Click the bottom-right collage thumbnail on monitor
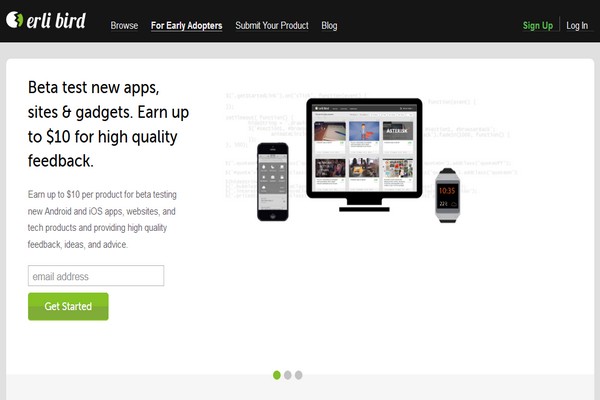Screen dimensions: 600x400 tap(398, 168)
